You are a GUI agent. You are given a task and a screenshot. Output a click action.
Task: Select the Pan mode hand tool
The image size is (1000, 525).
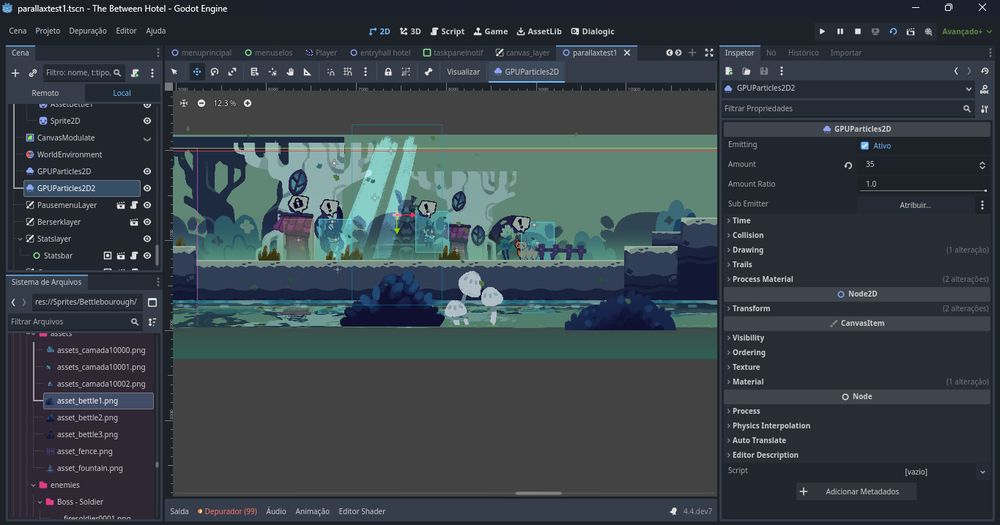click(x=290, y=72)
